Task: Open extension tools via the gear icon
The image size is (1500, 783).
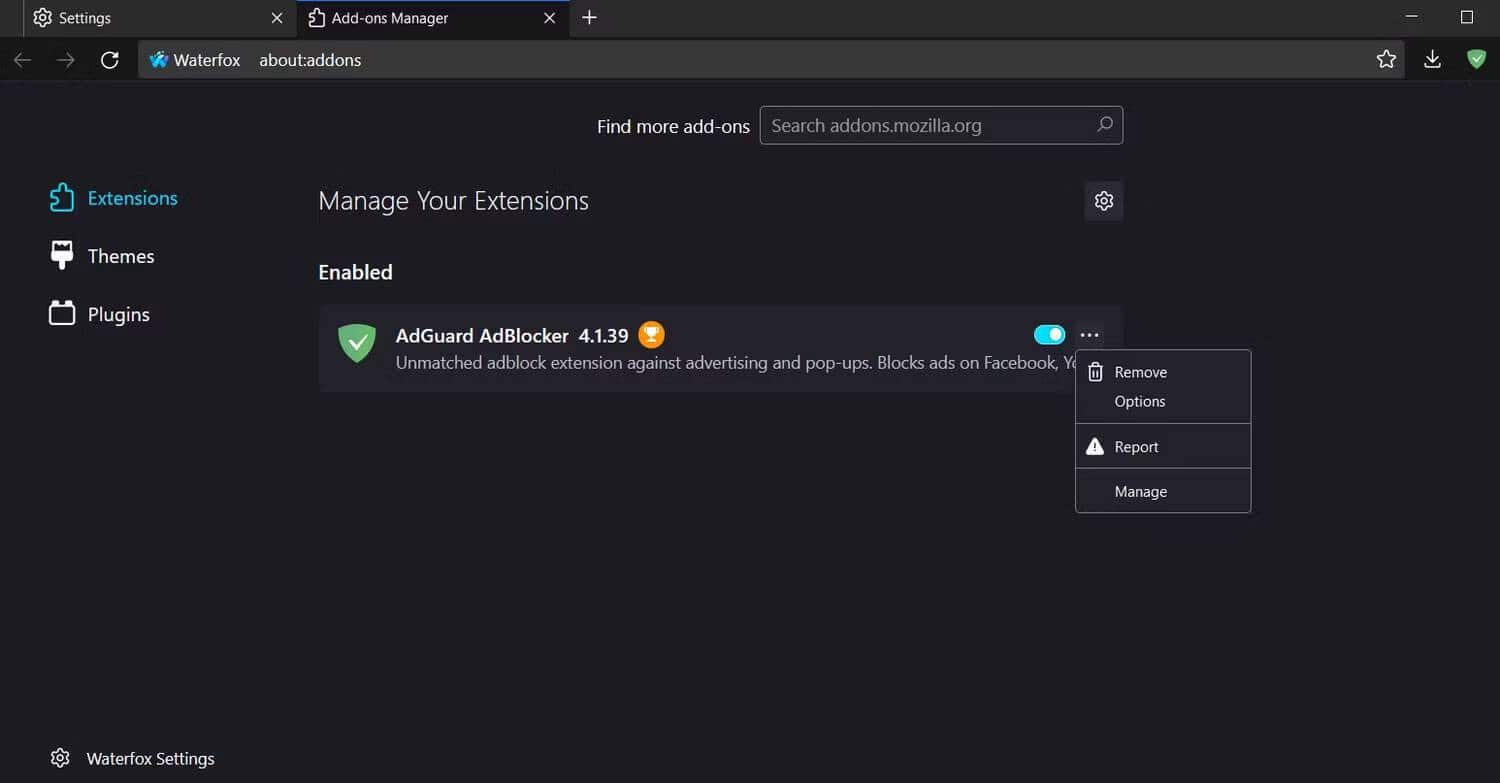Action: [1103, 200]
